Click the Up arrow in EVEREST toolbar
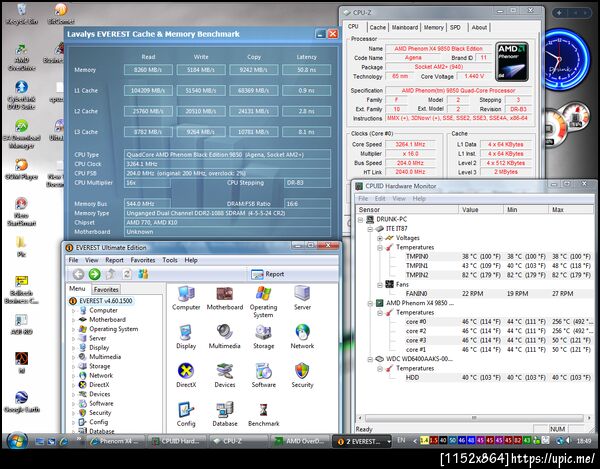The height and width of the screenshot is (469, 600). point(111,274)
